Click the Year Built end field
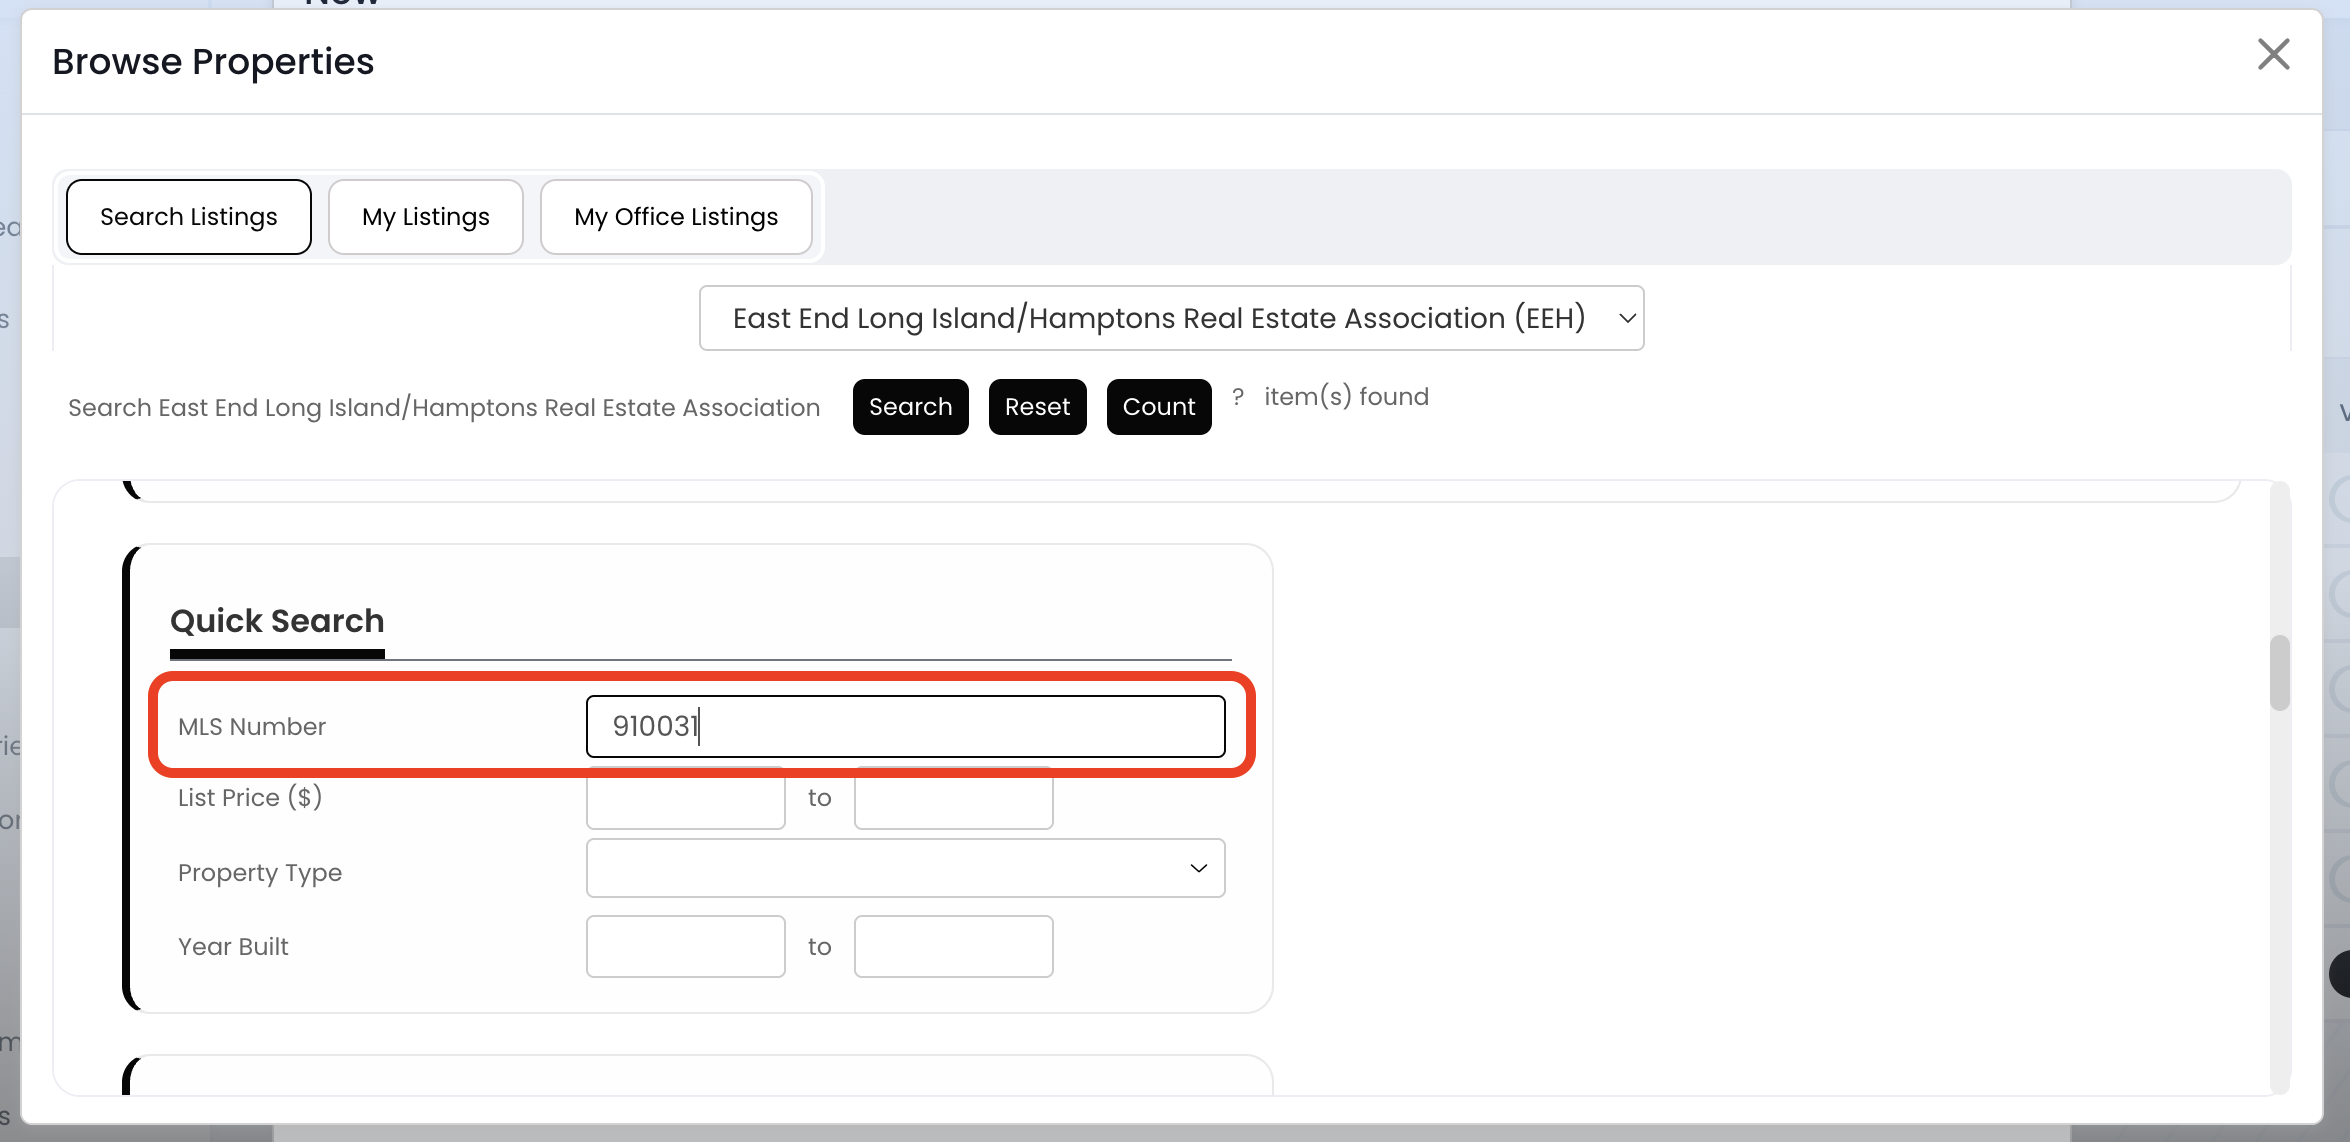Screen dimensions: 2350x1142 tap(953, 946)
